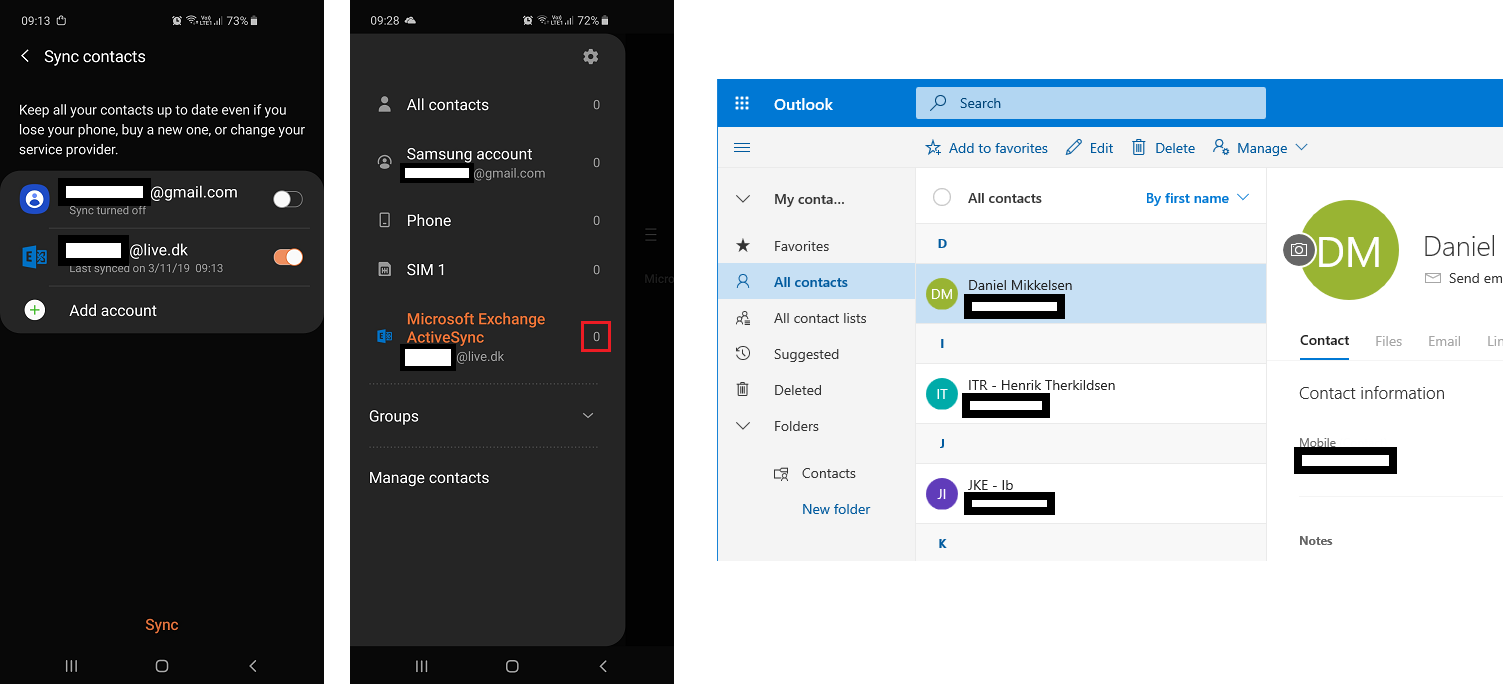
Task: Select all contacts with the circle checkbox
Action: [x=942, y=198]
